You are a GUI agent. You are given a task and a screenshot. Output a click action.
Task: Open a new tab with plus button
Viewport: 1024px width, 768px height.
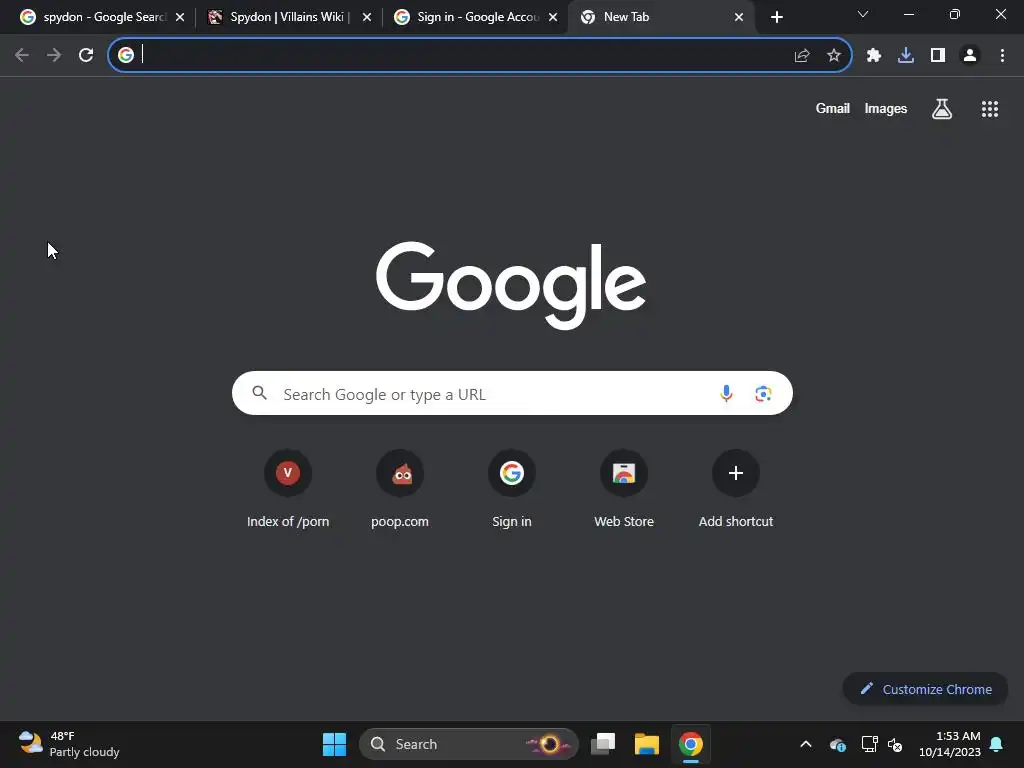(x=776, y=17)
